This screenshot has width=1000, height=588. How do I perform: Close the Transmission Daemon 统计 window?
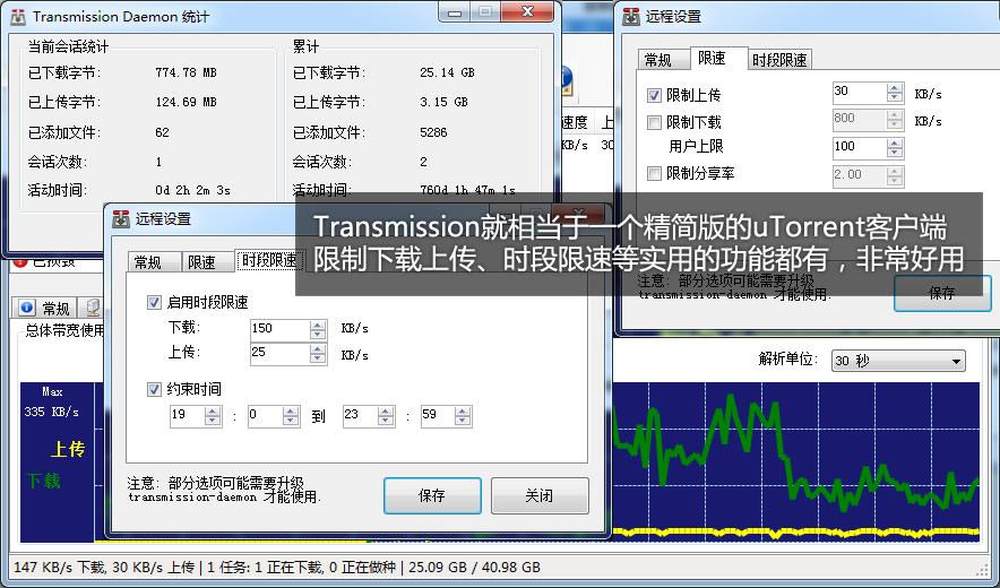point(527,11)
